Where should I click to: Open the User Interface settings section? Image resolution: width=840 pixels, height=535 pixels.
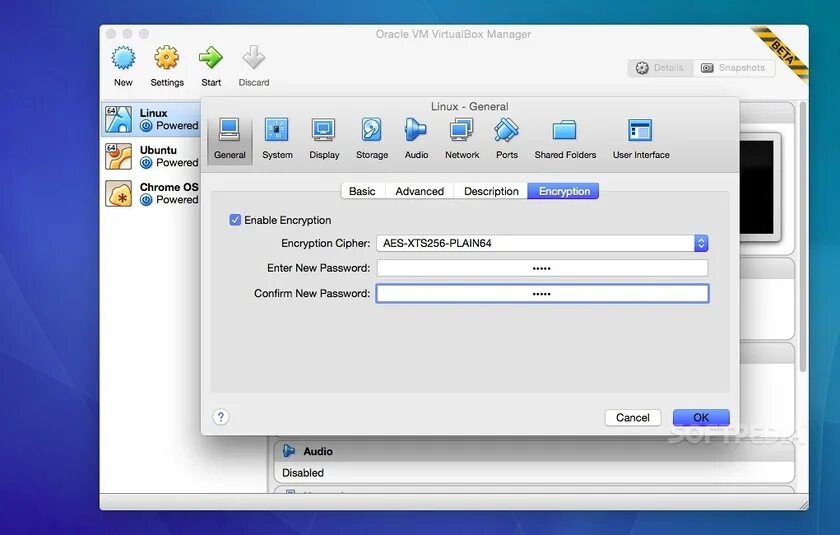click(641, 139)
